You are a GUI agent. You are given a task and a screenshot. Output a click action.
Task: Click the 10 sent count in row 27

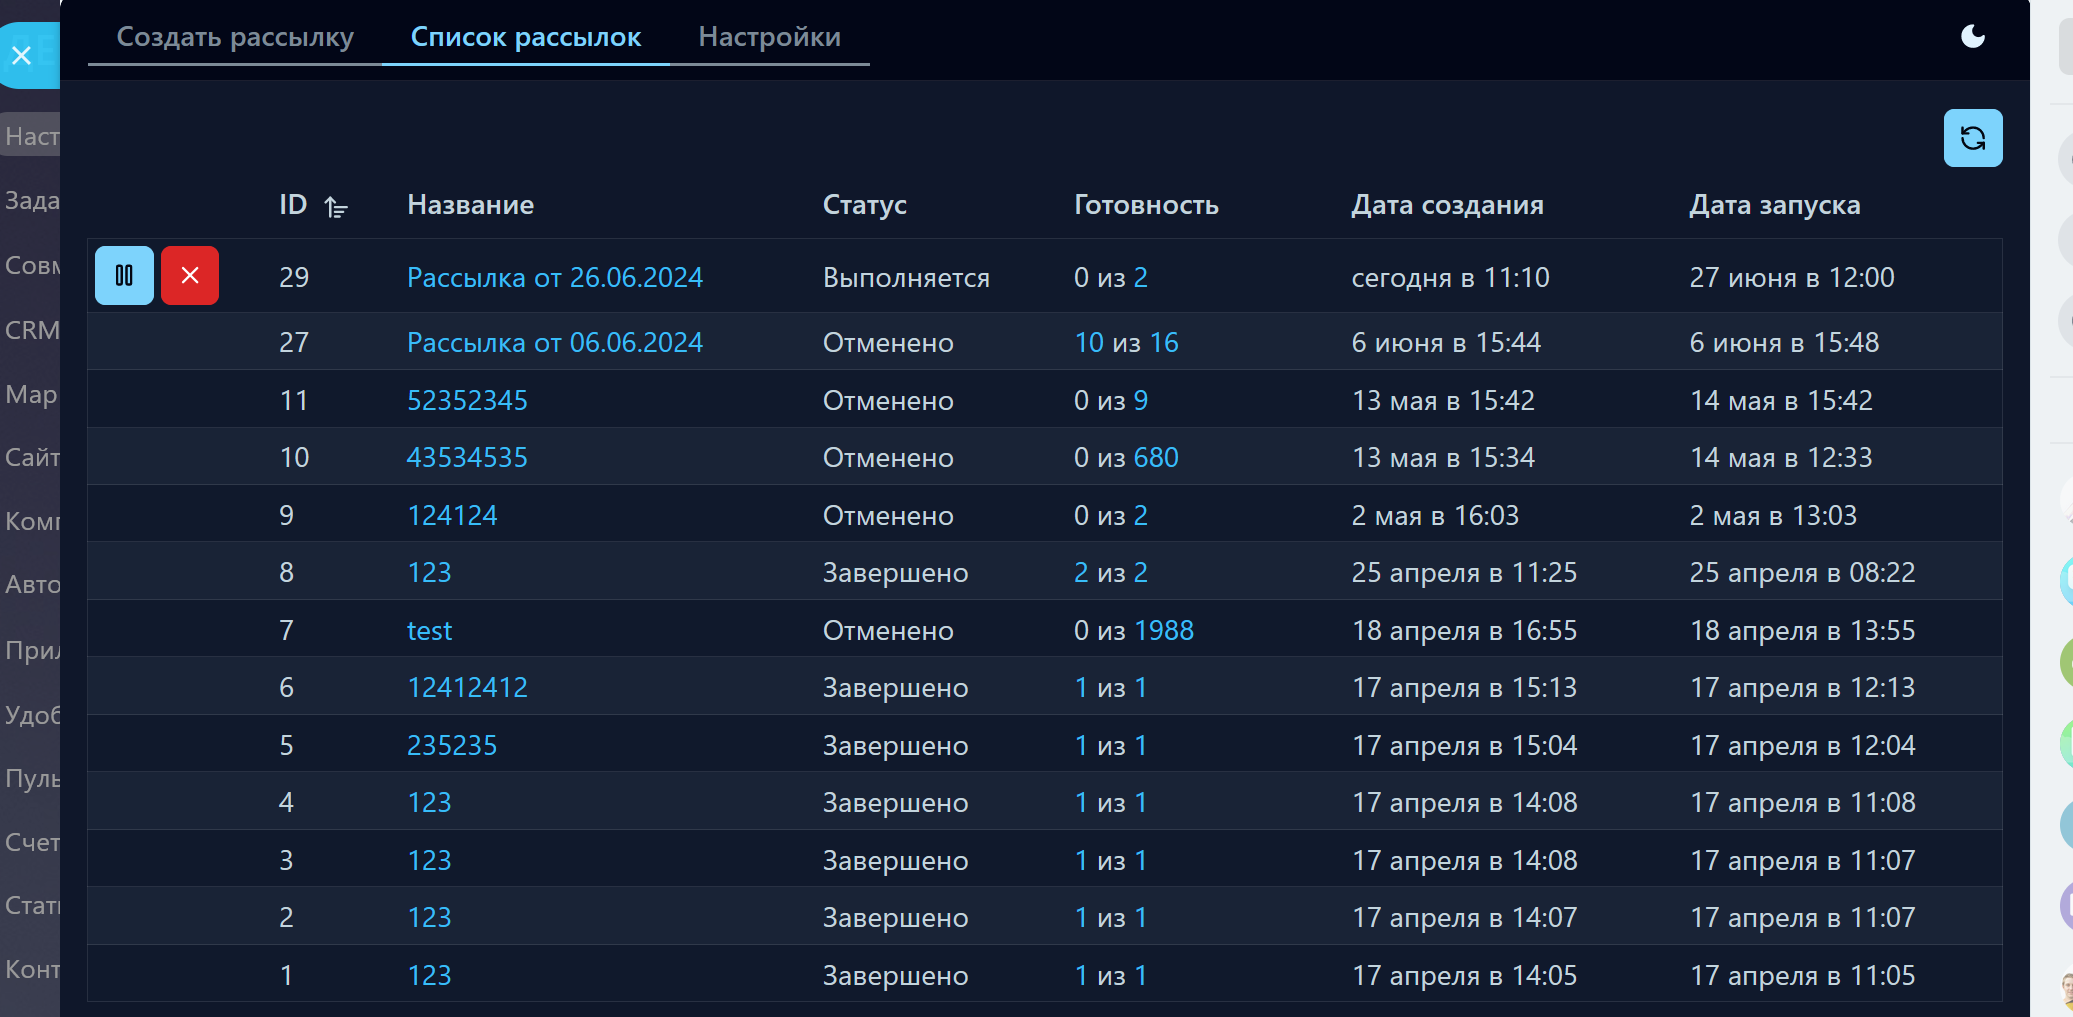1088,343
